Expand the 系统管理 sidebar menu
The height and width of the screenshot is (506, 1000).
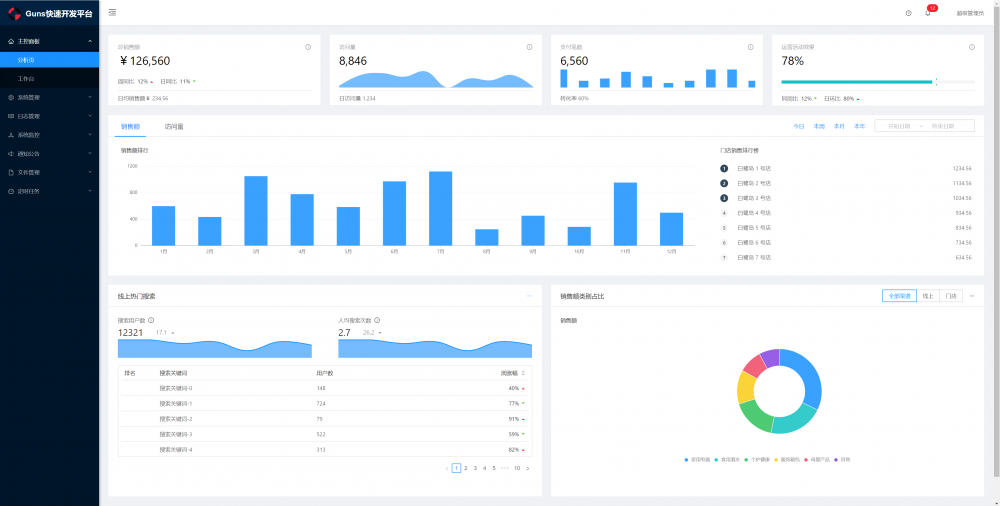(50, 98)
